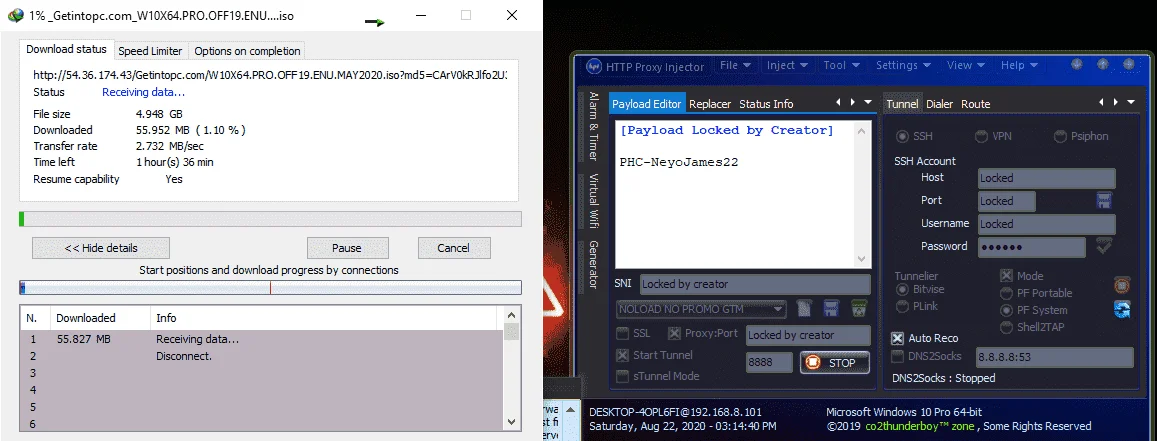Screen dimensions: 1157x441
Task: Click the last round button in the Injector title bar
Action: click(1129, 65)
